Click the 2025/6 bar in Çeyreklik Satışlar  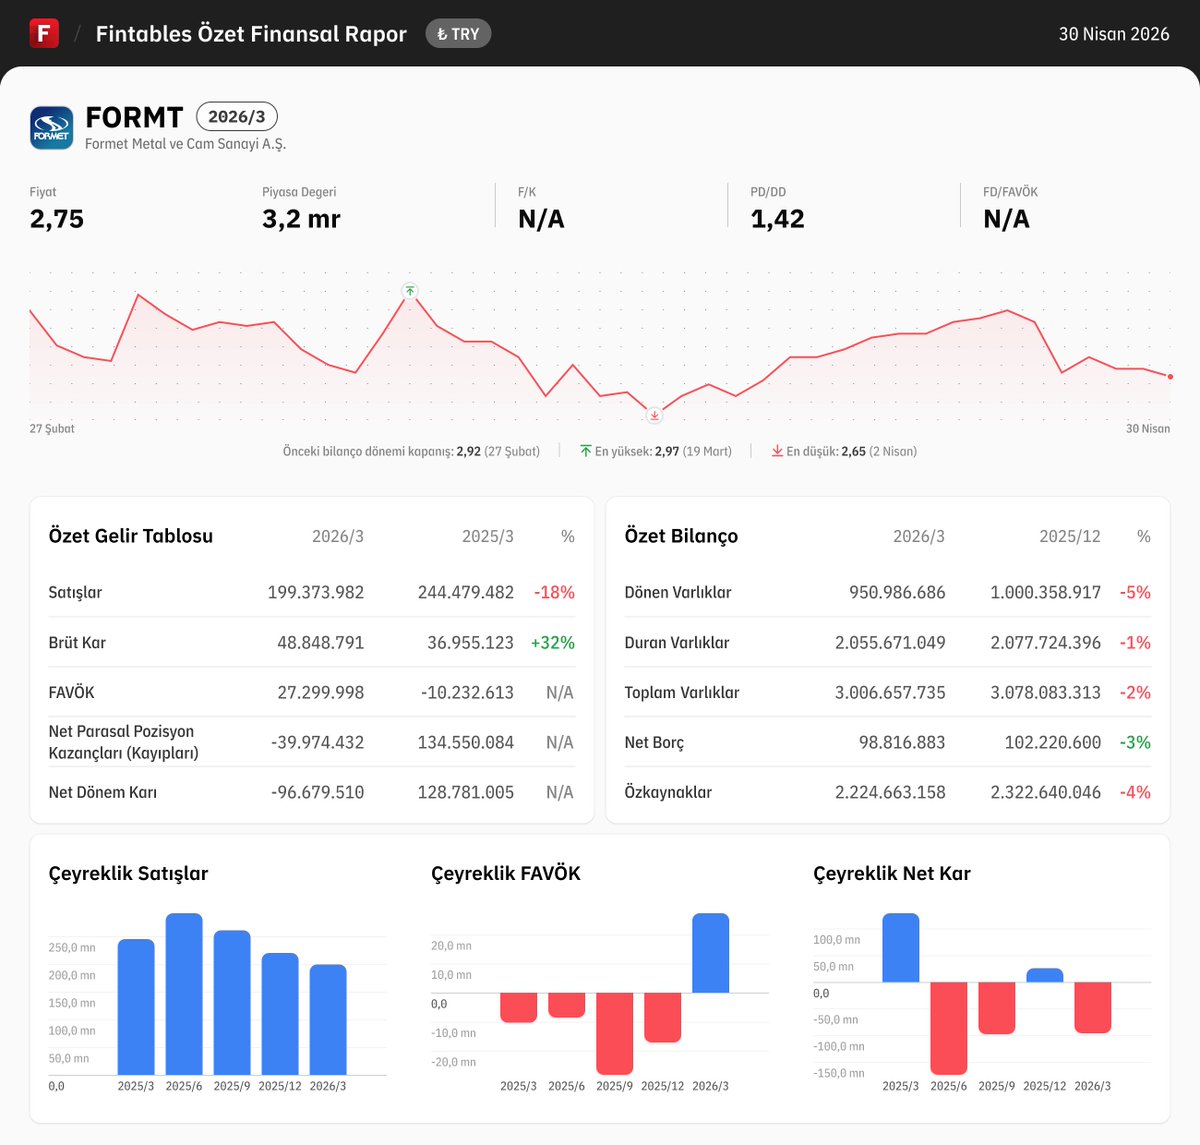tap(184, 994)
